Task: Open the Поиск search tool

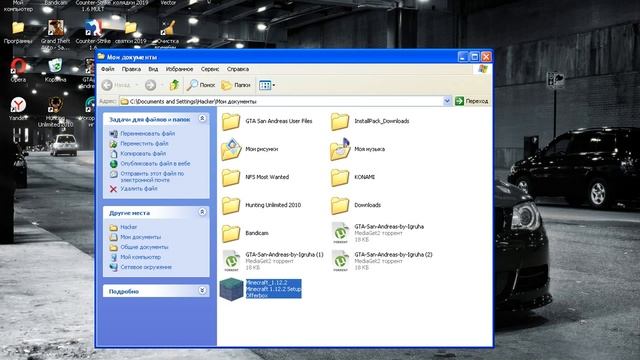Action: [x=201, y=85]
